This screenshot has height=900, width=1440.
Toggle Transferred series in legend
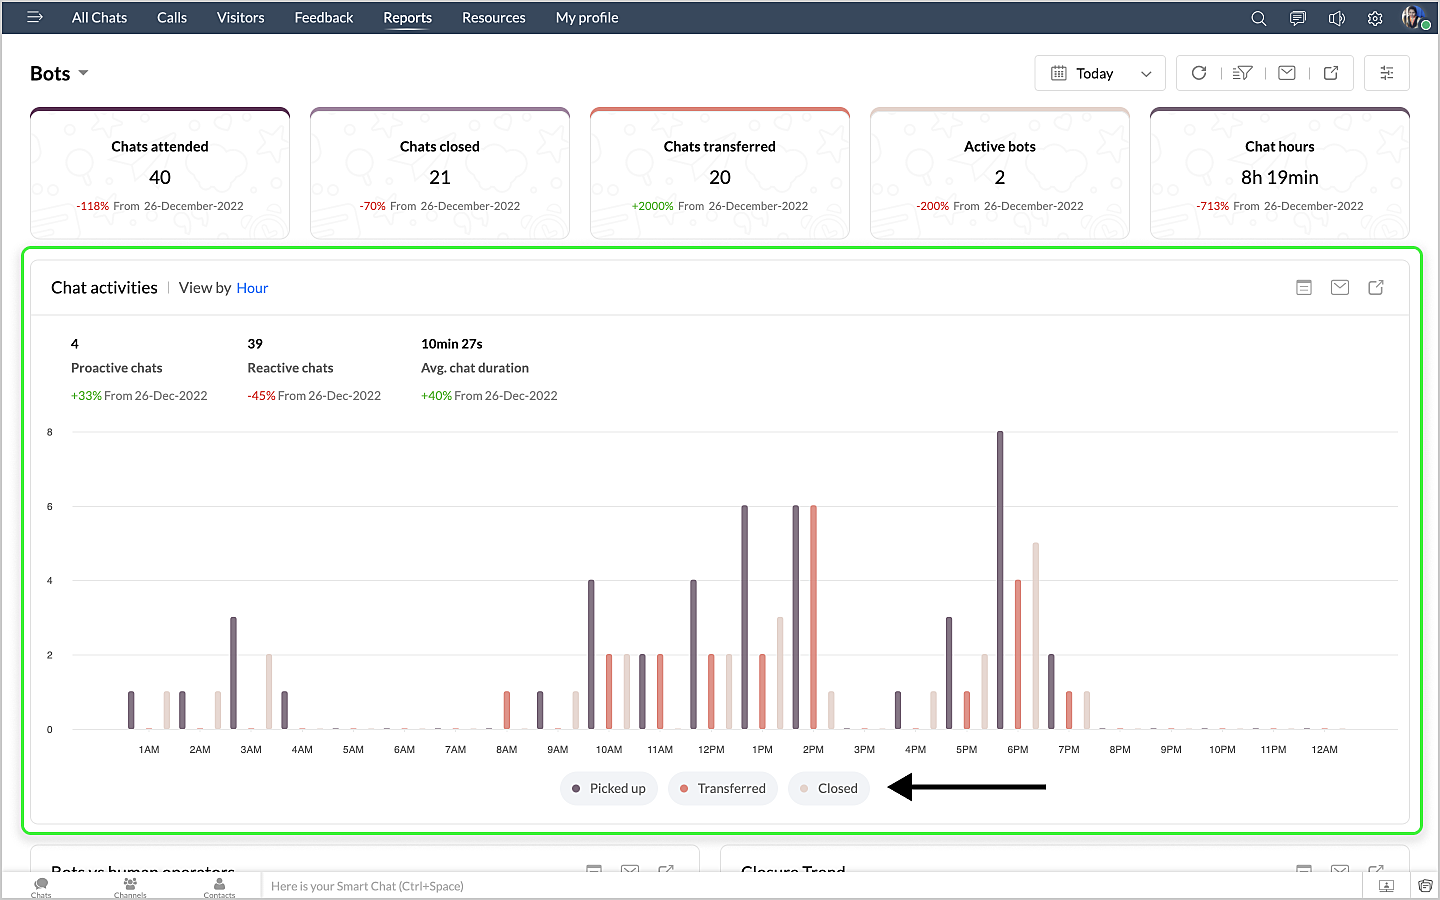pos(722,789)
